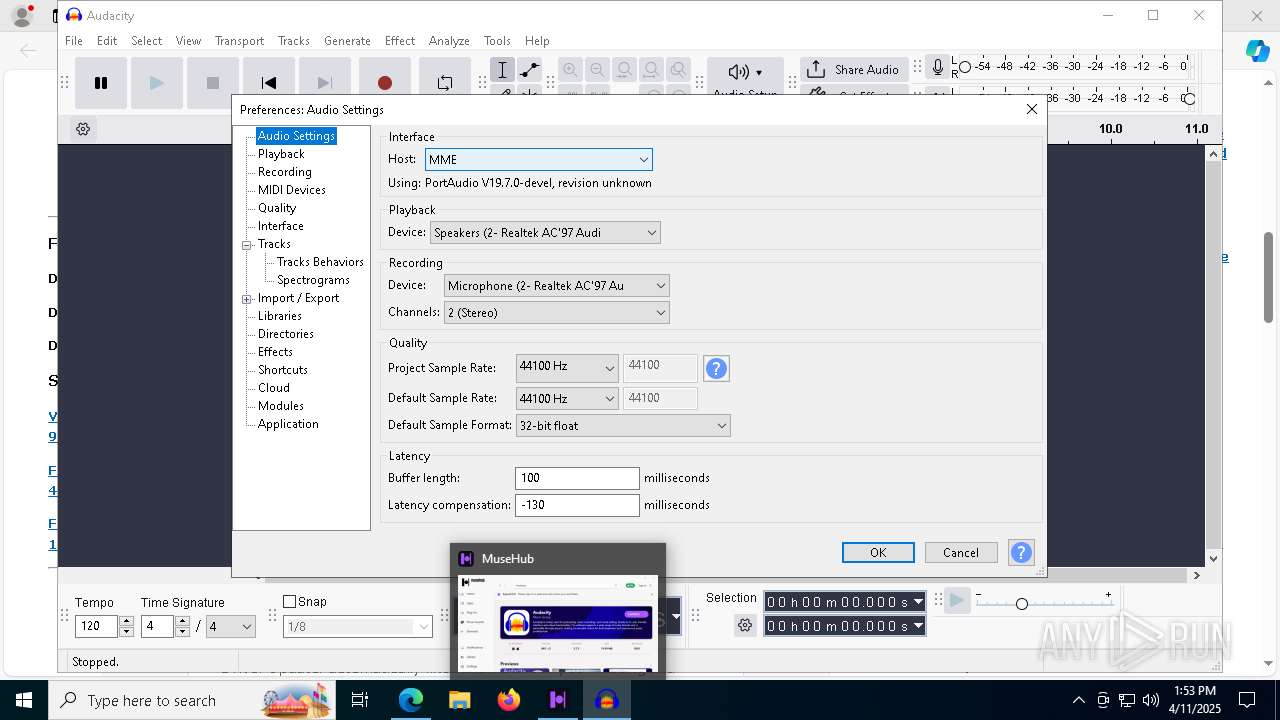
Task: Open Microsoft Edge from taskbar
Action: click(x=411, y=700)
